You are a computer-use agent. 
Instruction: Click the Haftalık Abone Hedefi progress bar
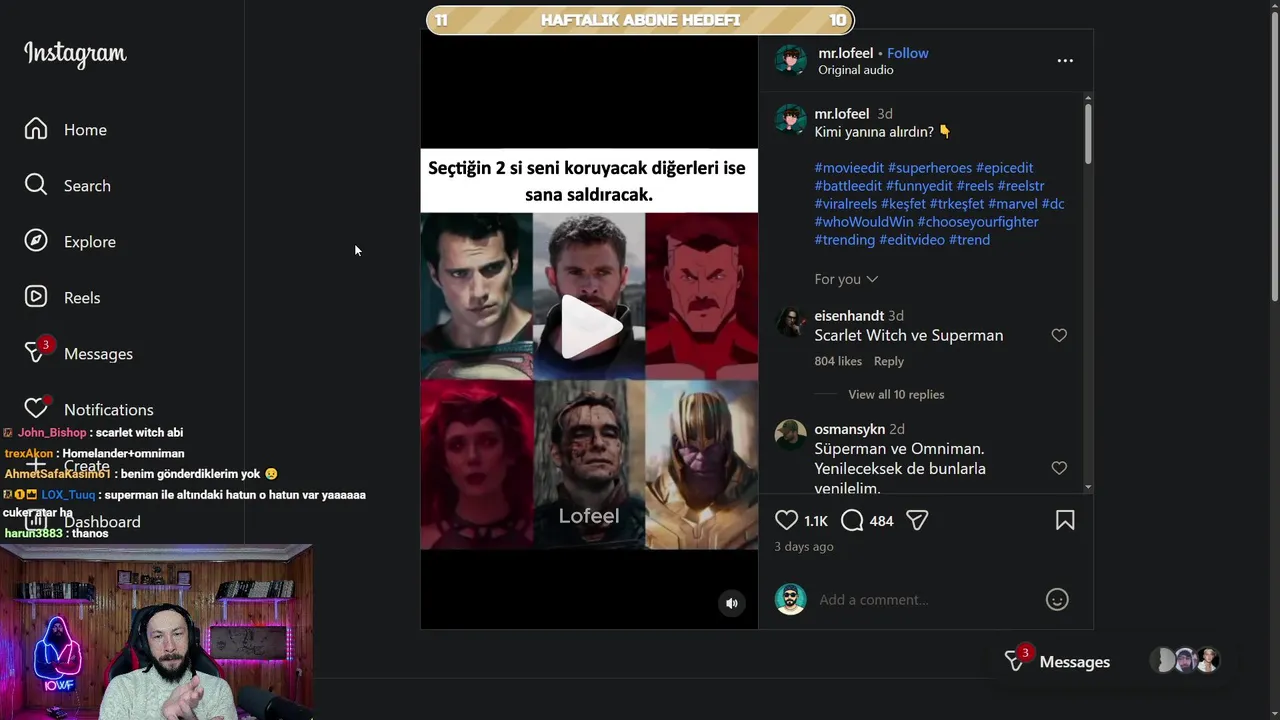[640, 20]
